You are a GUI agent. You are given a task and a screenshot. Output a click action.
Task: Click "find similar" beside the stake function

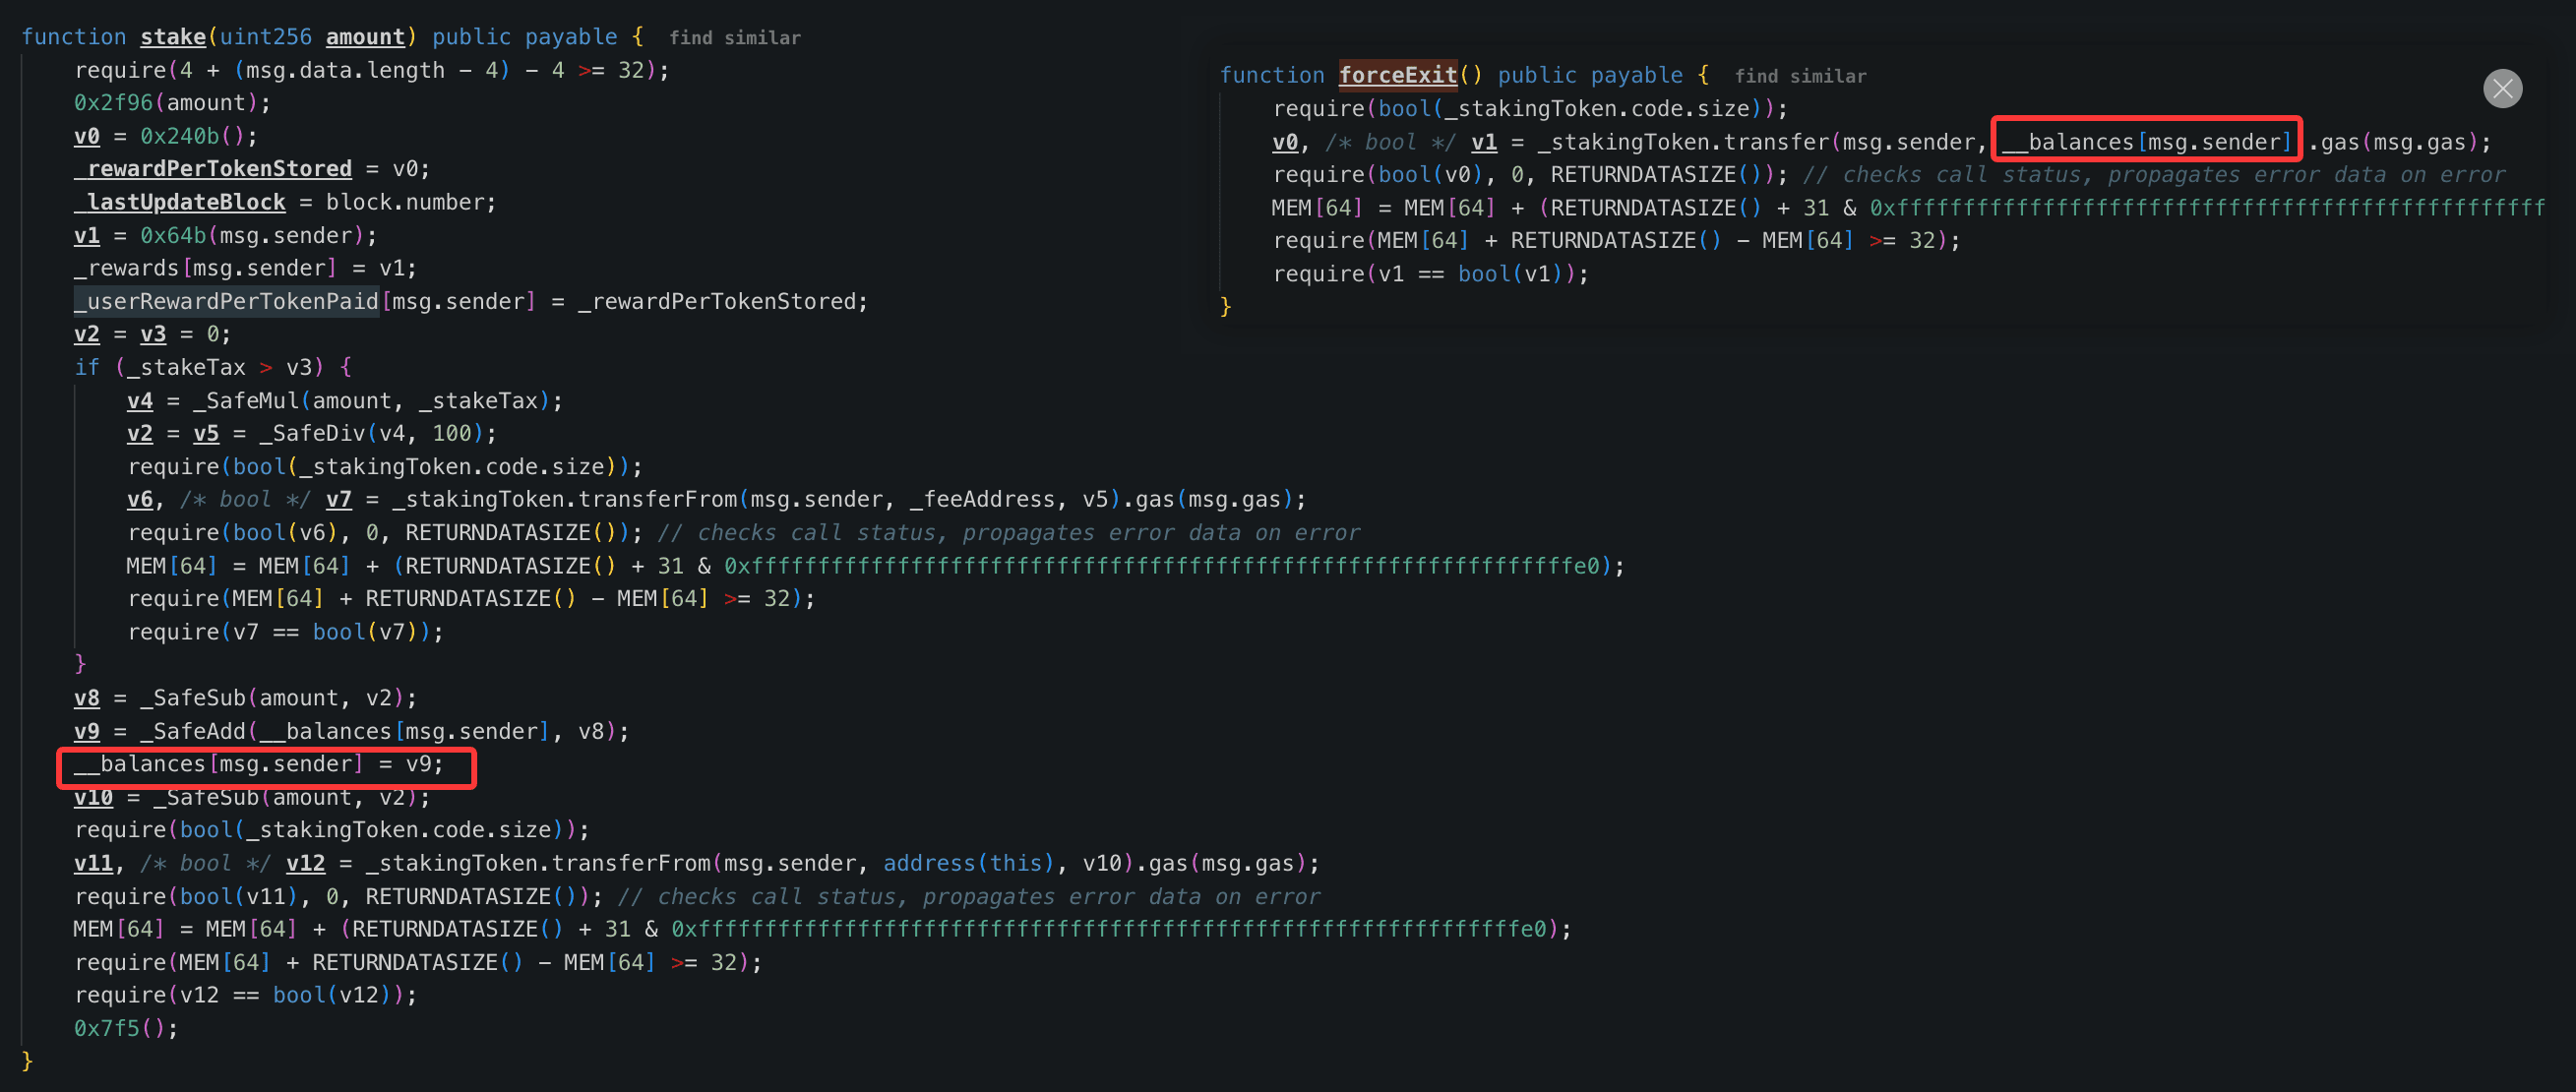(x=734, y=38)
